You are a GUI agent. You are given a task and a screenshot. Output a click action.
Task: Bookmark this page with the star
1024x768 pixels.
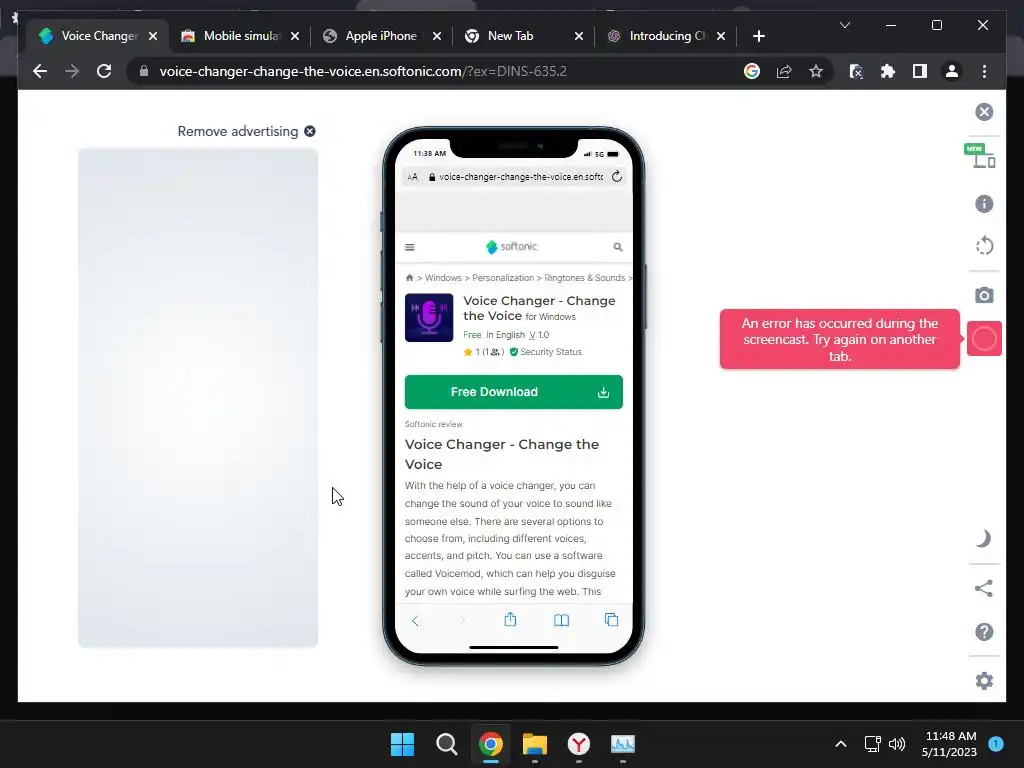click(x=816, y=71)
